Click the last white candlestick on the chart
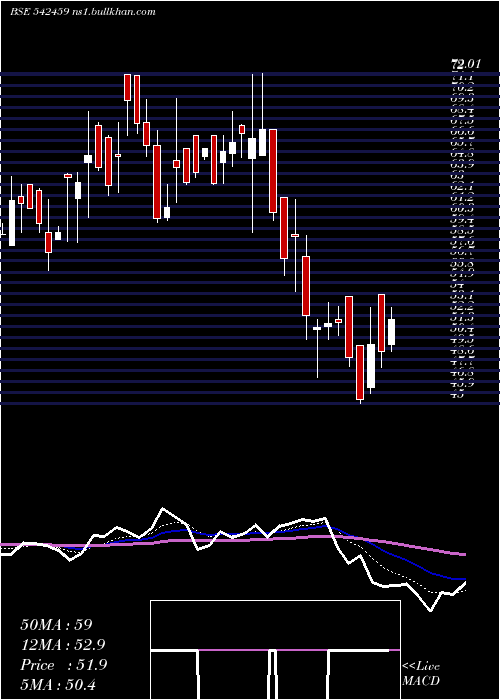This screenshot has width=500, height=700. [392, 332]
